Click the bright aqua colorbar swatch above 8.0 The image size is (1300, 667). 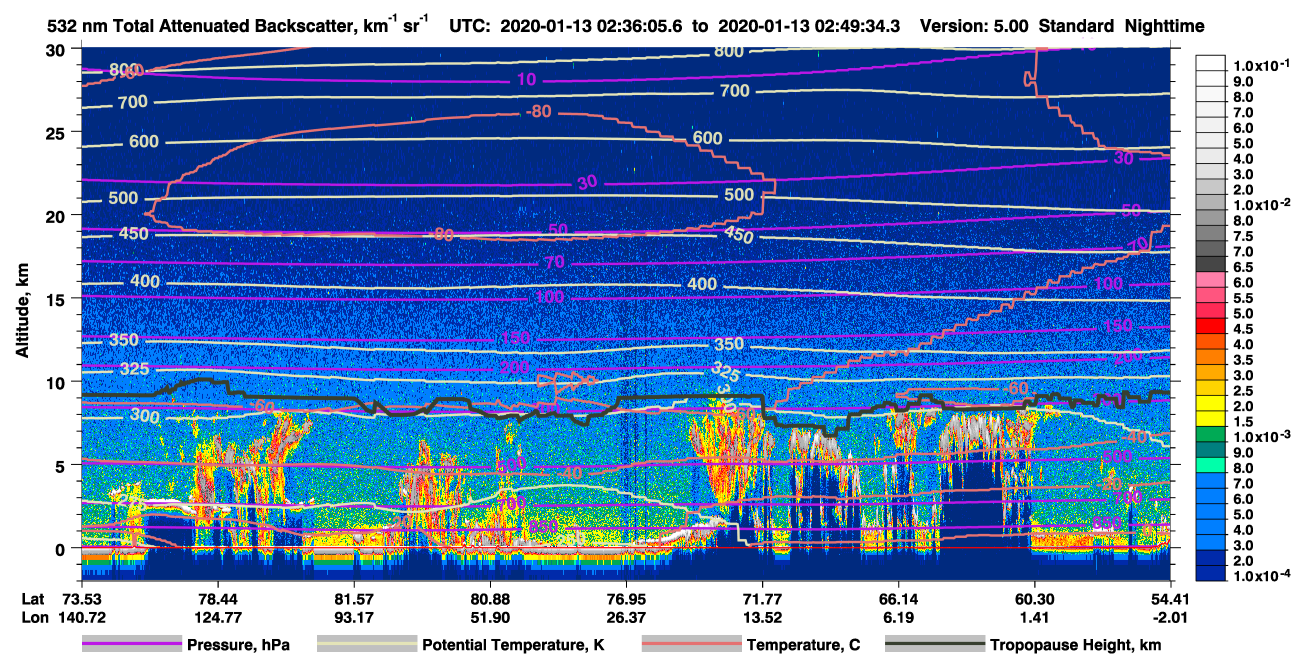tap(1211, 463)
